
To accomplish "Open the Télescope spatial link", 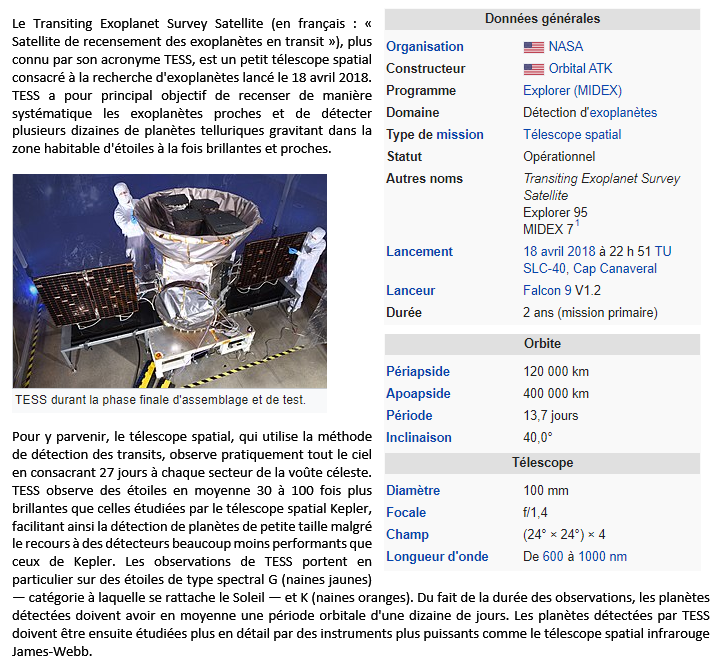I will (572, 135).
